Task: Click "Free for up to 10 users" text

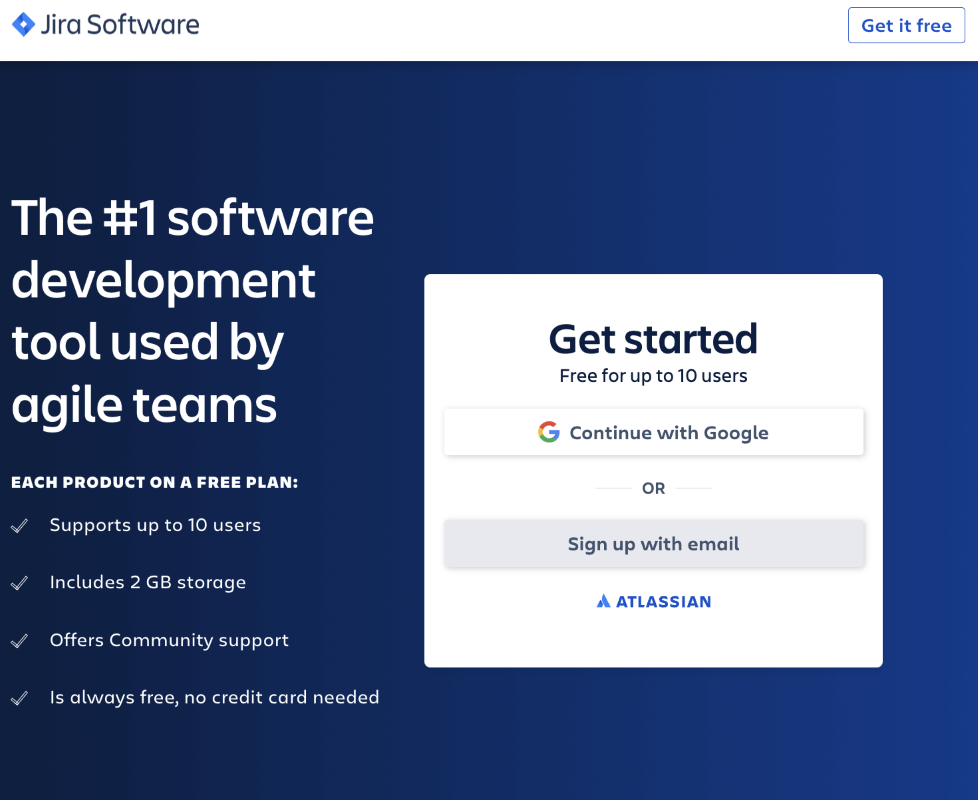Action: (x=653, y=376)
